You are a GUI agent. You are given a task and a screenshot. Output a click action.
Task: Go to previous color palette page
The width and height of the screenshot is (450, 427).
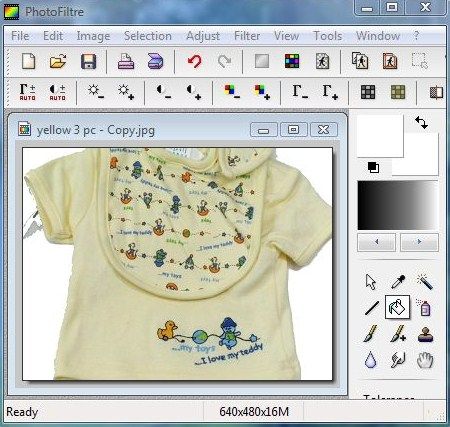[x=377, y=242]
